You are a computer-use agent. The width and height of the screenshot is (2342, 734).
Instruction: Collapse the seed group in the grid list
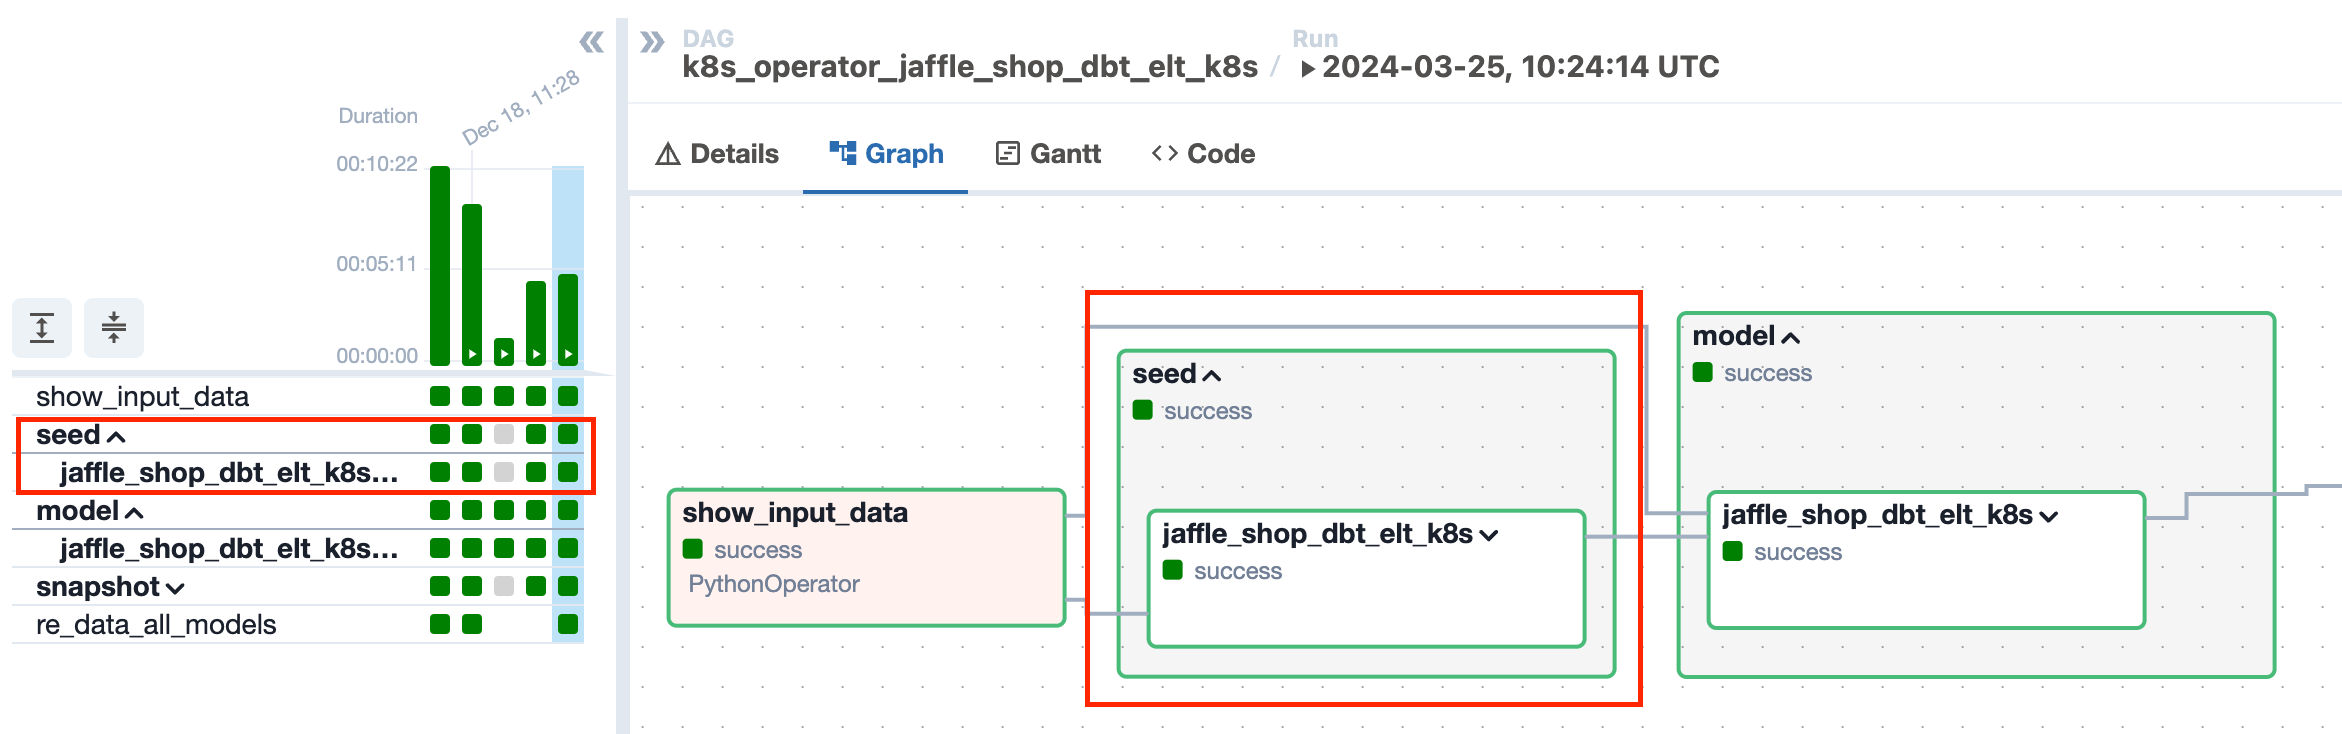point(116,436)
